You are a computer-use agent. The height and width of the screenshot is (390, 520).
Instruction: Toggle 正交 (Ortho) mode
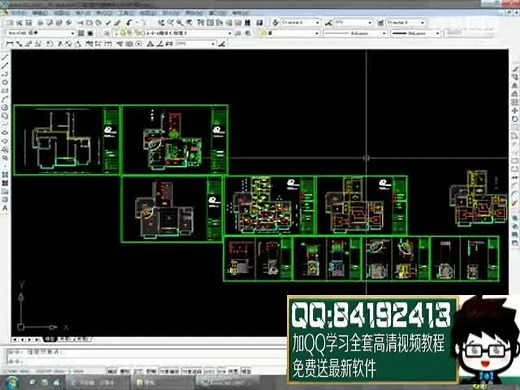point(138,371)
